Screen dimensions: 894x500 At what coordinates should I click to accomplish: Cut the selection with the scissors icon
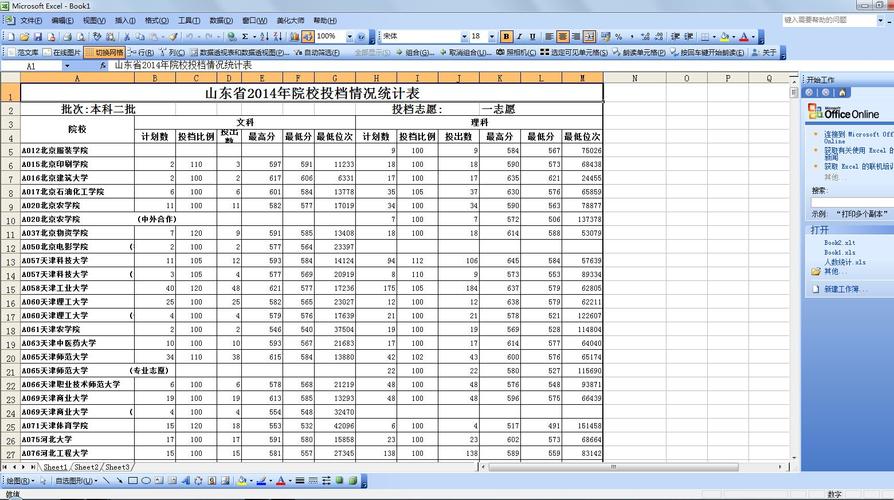[127, 36]
